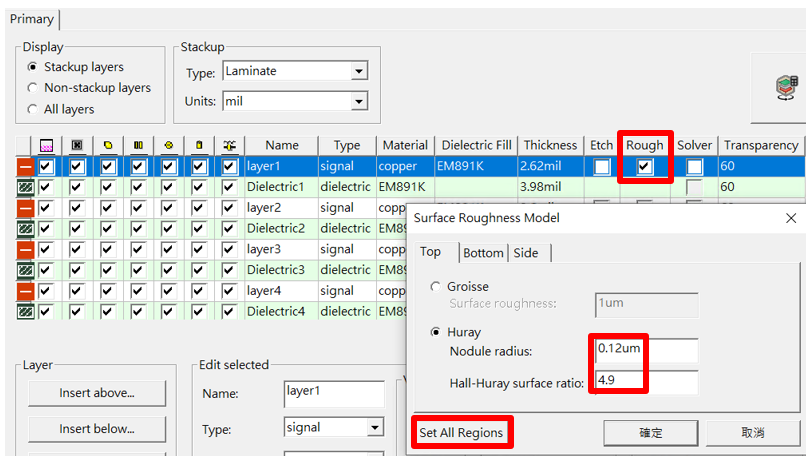Select the layer1 name cell

[x=281, y=167]
